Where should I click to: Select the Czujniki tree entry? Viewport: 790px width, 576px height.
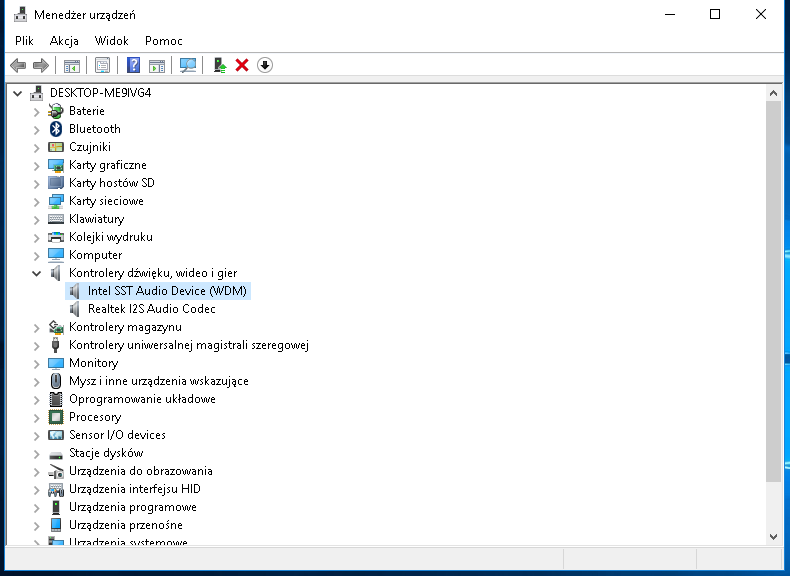[90, 147]
